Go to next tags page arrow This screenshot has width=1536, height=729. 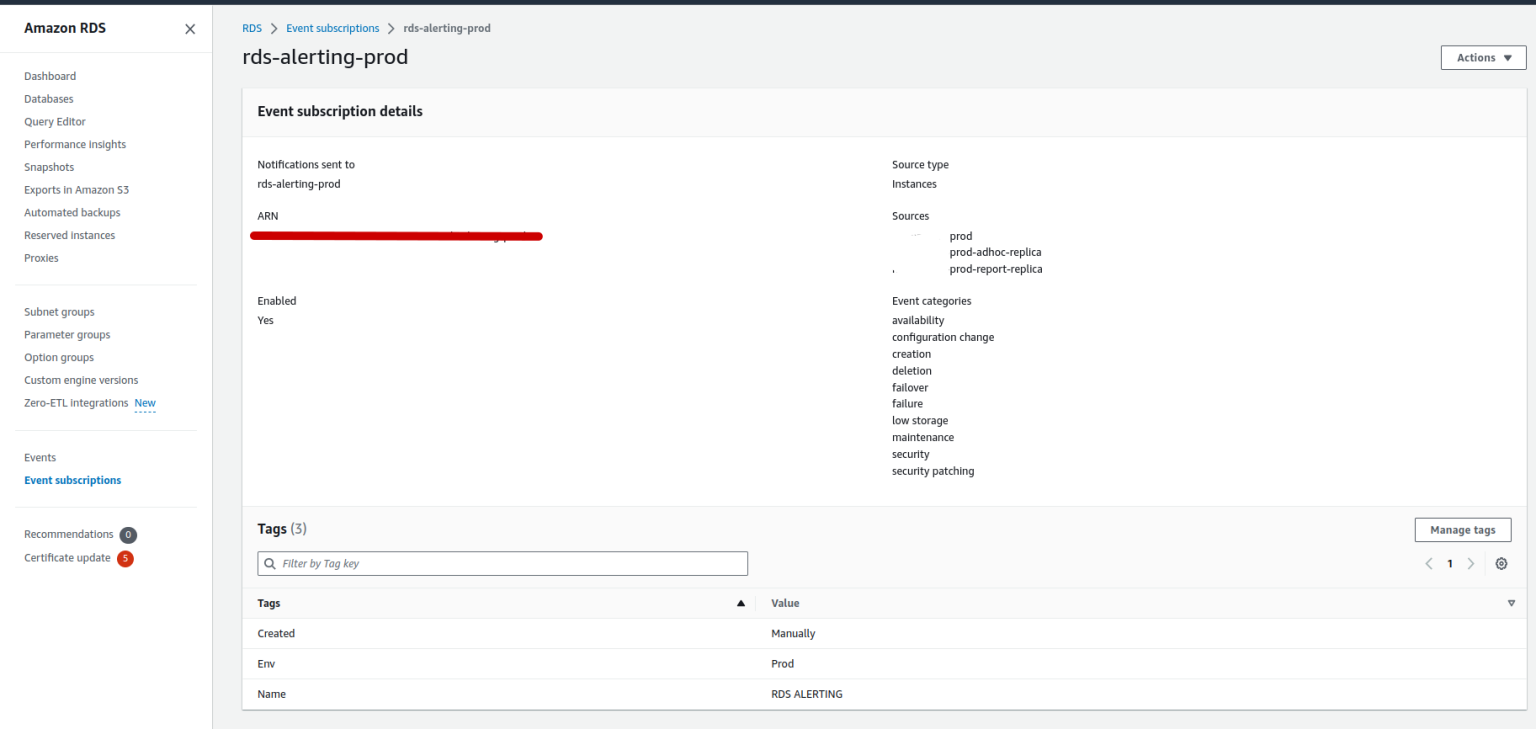tap(1471, 564)
